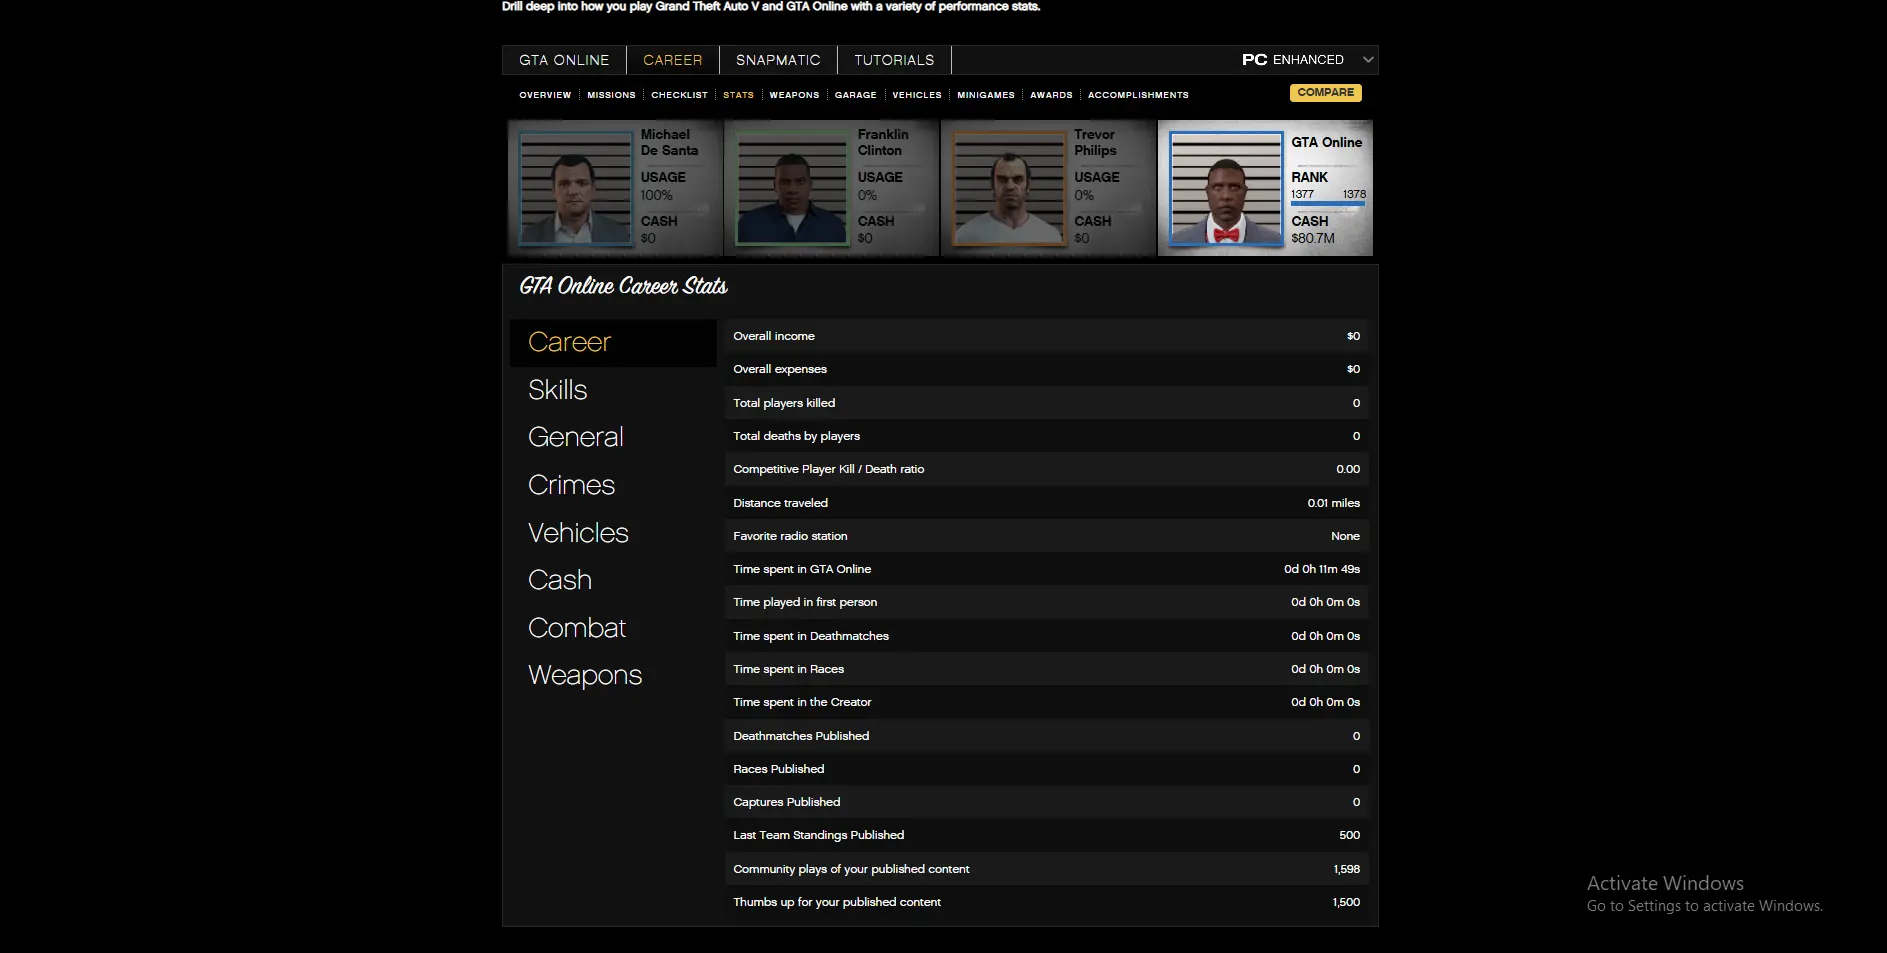This screenshot has width=1887, height=953.
Task: Go to the MINIGAMES sub-menu
Action: [x=986, y=95]
